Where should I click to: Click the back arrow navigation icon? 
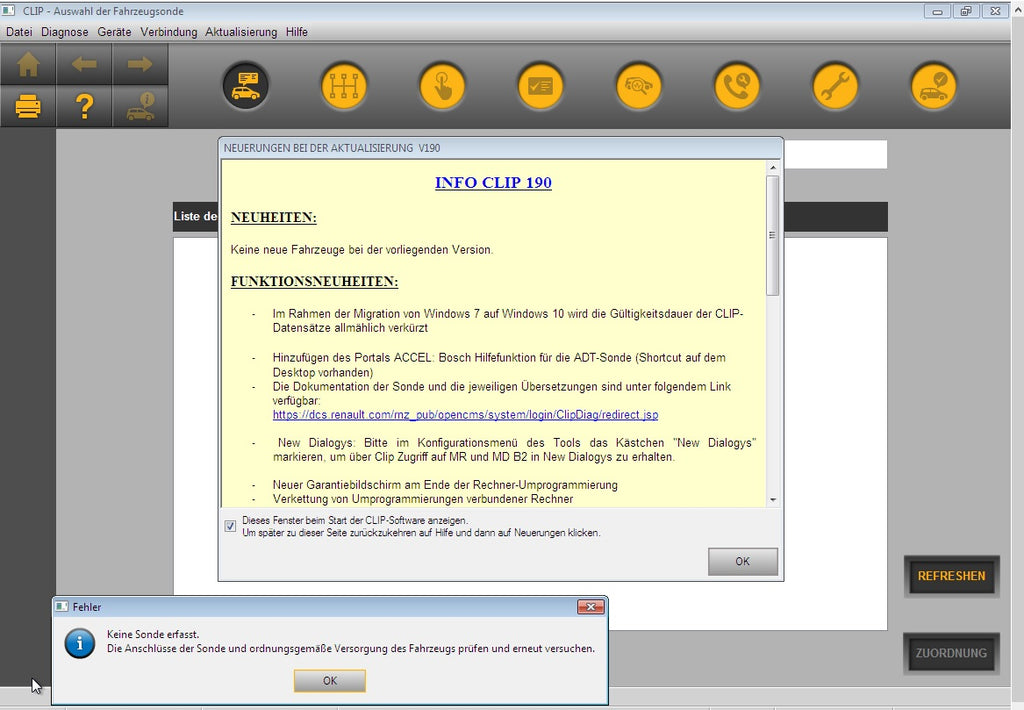pos(84,65)
